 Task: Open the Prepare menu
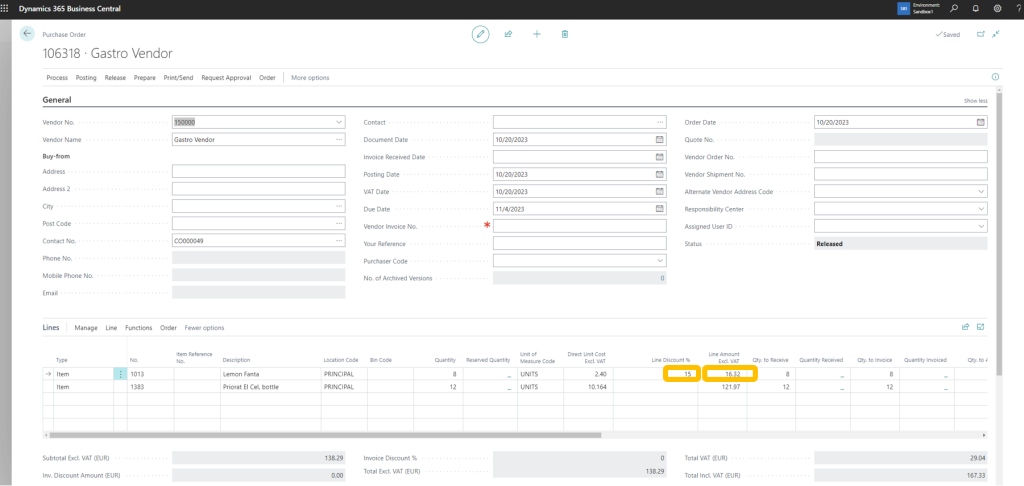pyautogui.click(x=145, y=78)
